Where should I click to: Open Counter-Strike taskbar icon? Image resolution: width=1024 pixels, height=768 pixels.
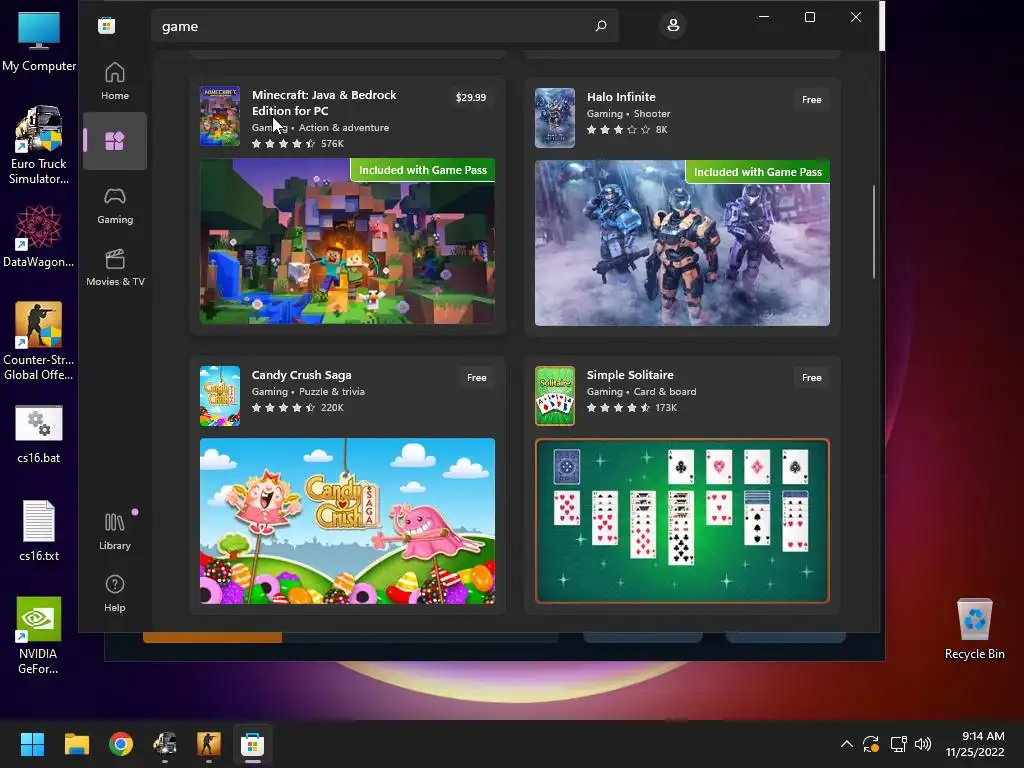(209, 744)
